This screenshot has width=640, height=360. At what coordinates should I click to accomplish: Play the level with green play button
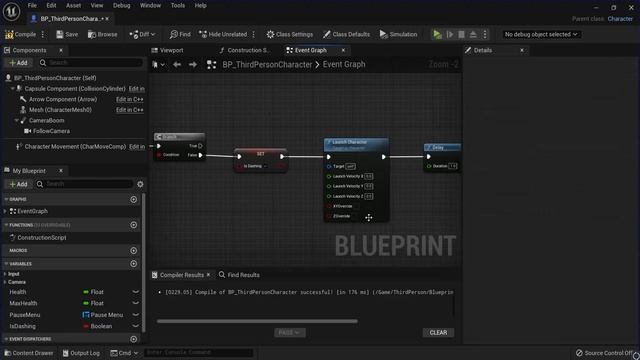click(437, 35)
